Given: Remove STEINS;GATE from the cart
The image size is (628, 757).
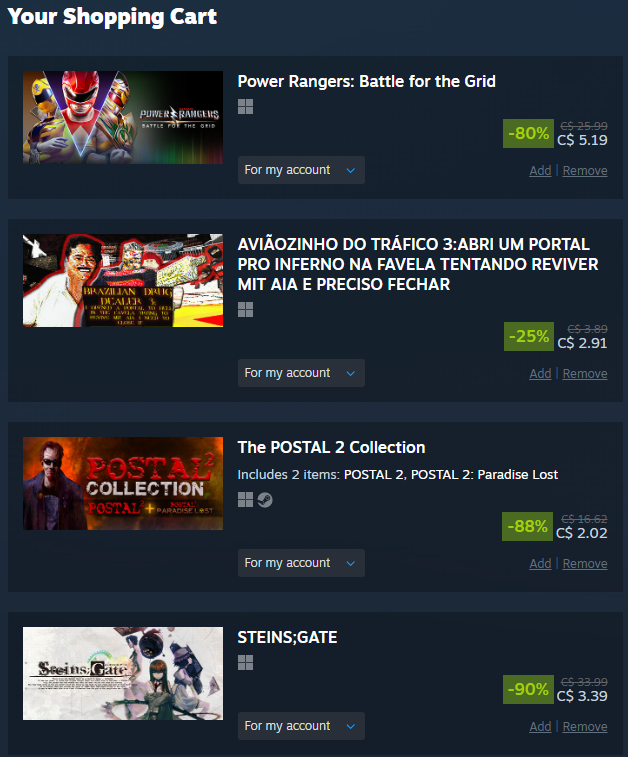Looking at the screenshot, I should (x=585, y=727).
